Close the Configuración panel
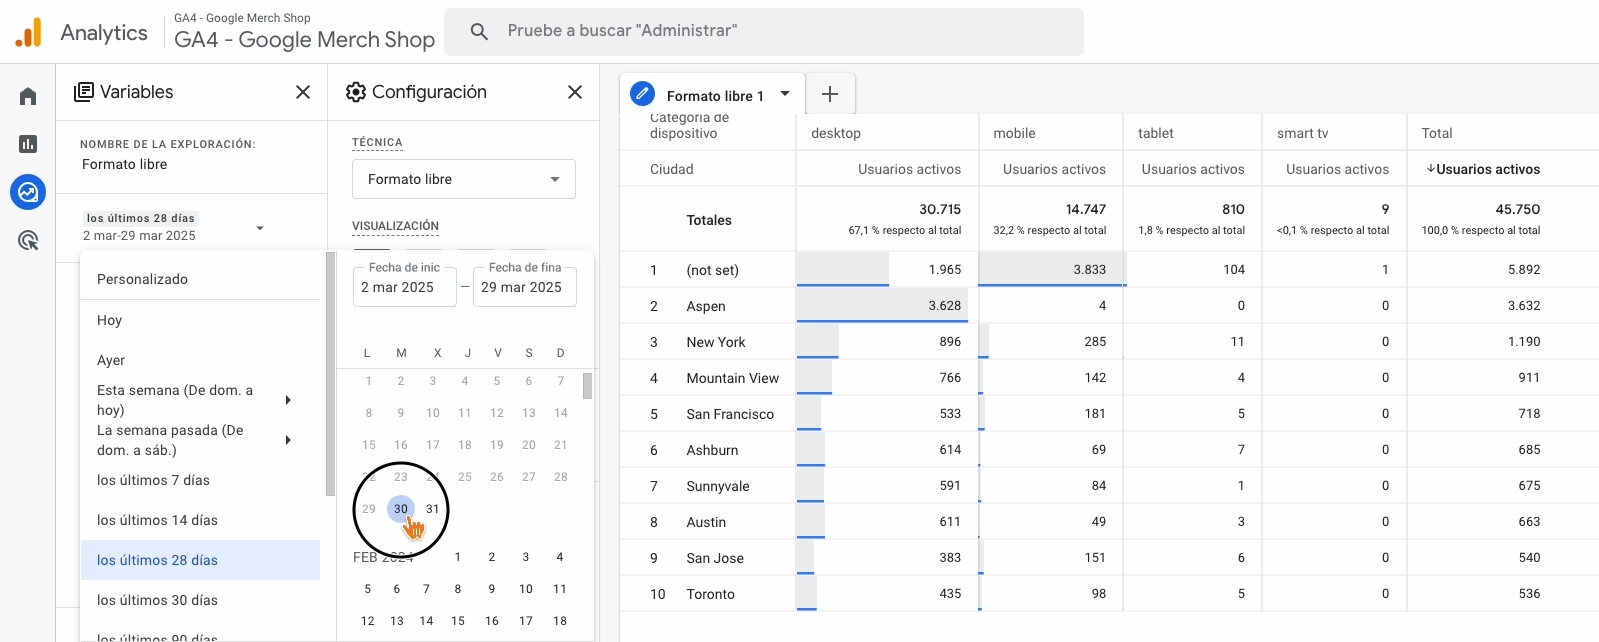1599x642 pixels. tap(575, 92)
